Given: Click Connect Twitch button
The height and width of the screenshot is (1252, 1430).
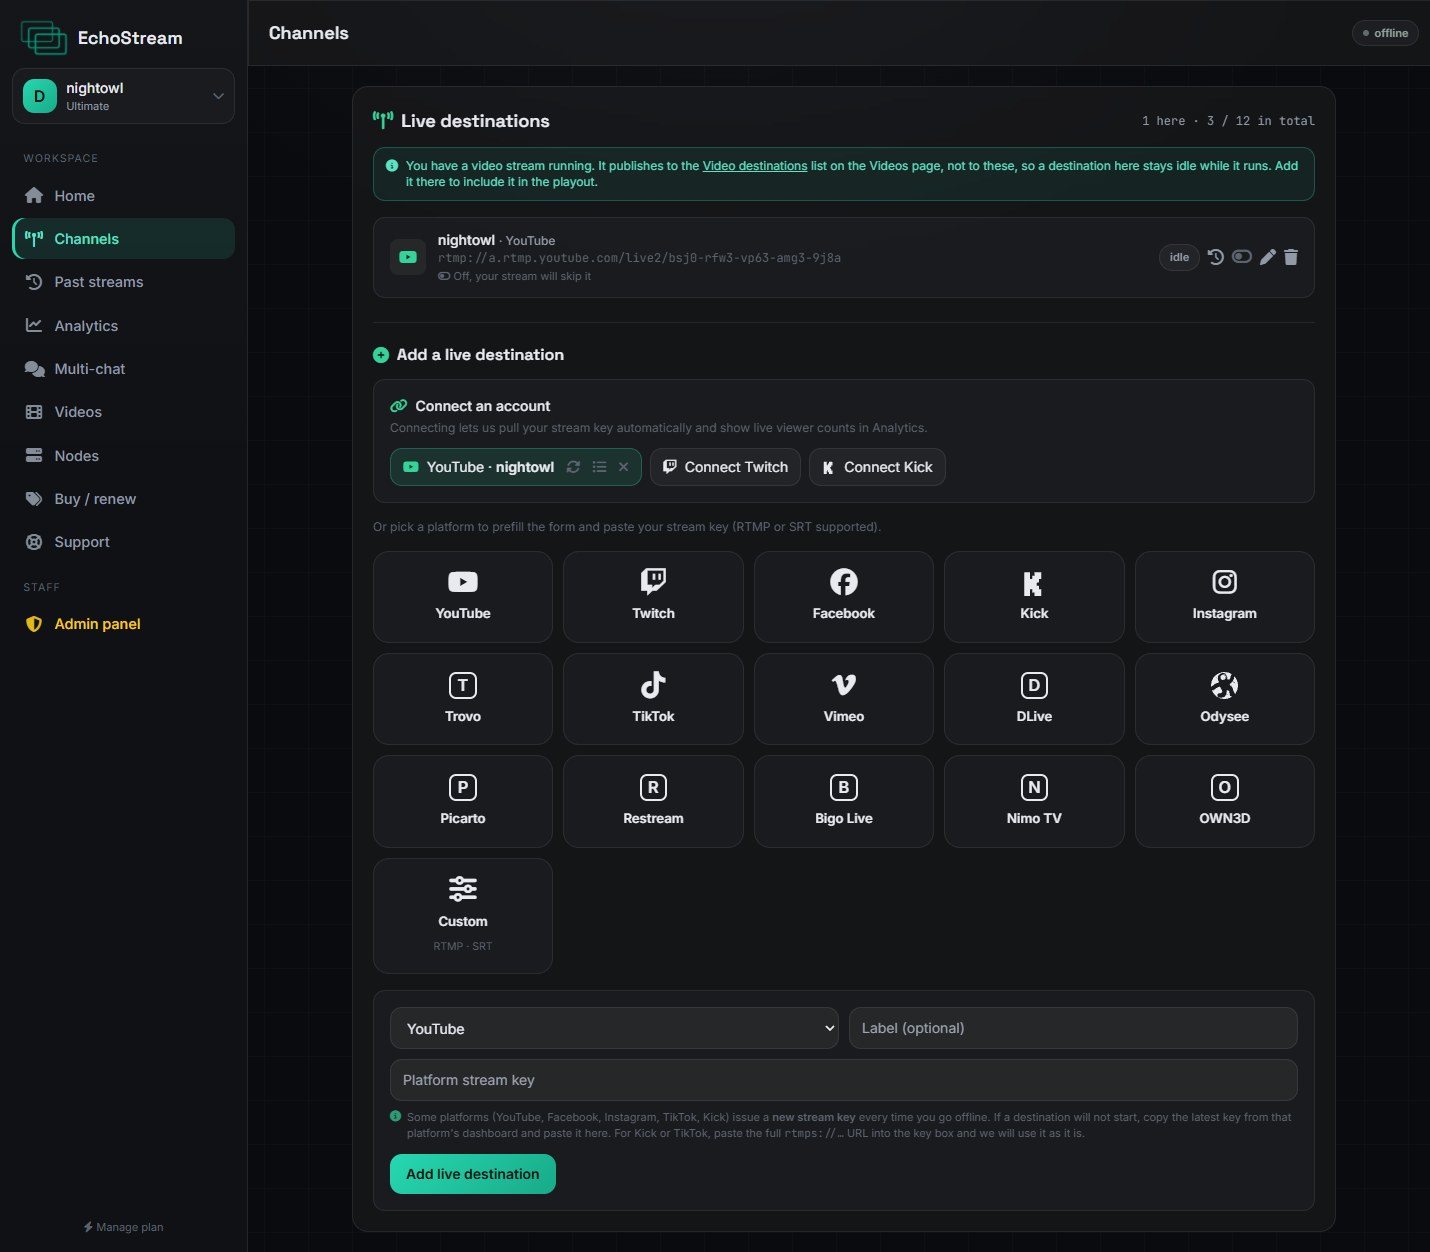Looking at the screenshot, I should (x=725, y=467).
